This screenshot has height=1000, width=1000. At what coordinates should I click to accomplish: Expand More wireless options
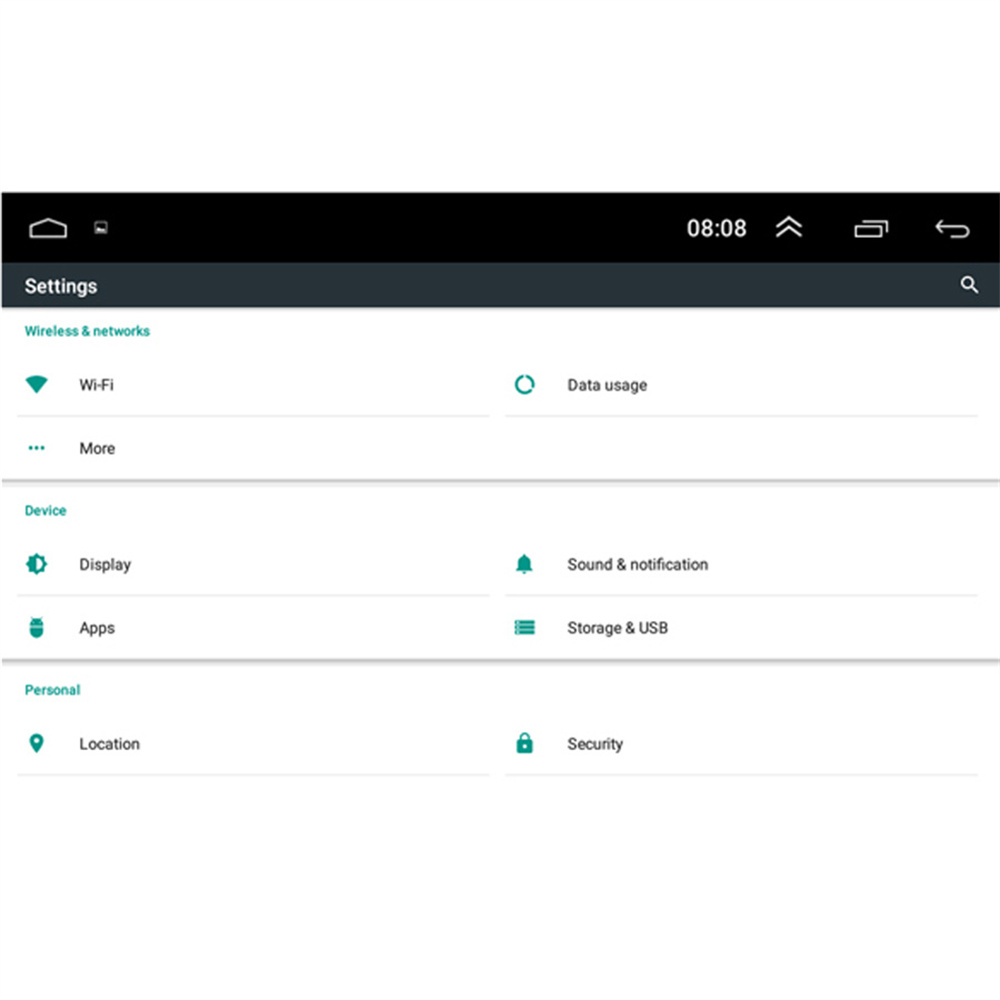click(x=97, y=449)
